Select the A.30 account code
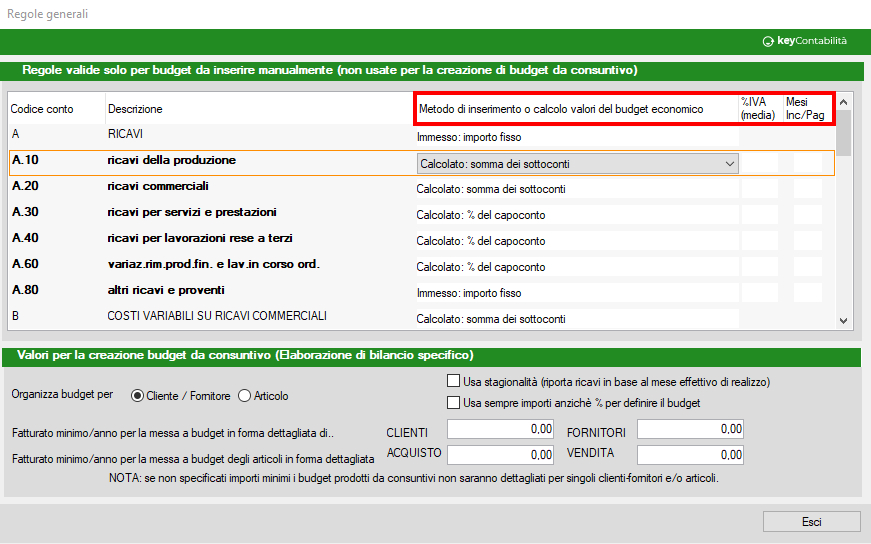Screen dimensions: 871x544 point(26,212)
